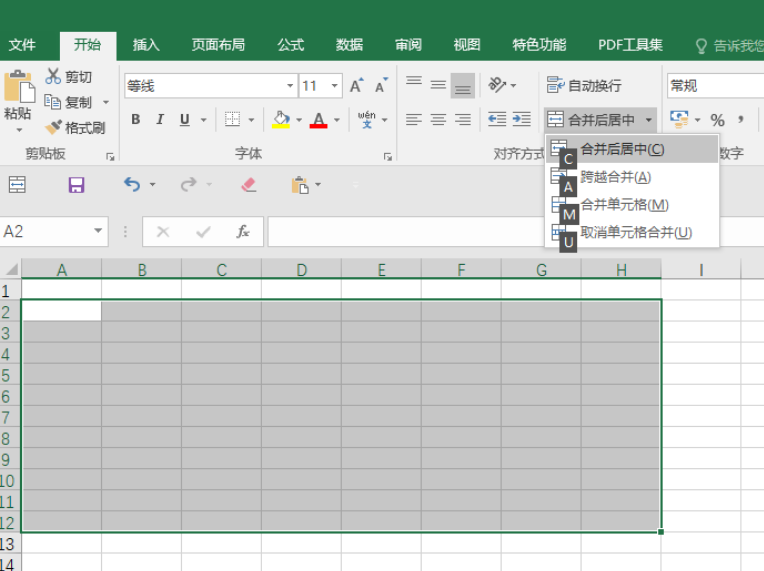The height and width of the screenshot is (571, 764).
Task: Click the Cut scissors button
Action: click(68, 76)
